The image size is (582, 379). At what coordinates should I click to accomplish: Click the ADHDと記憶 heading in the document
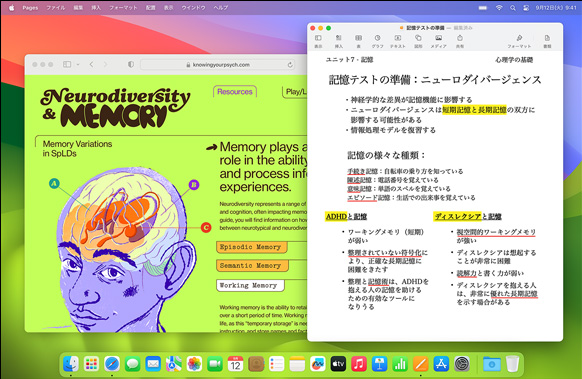346,216
